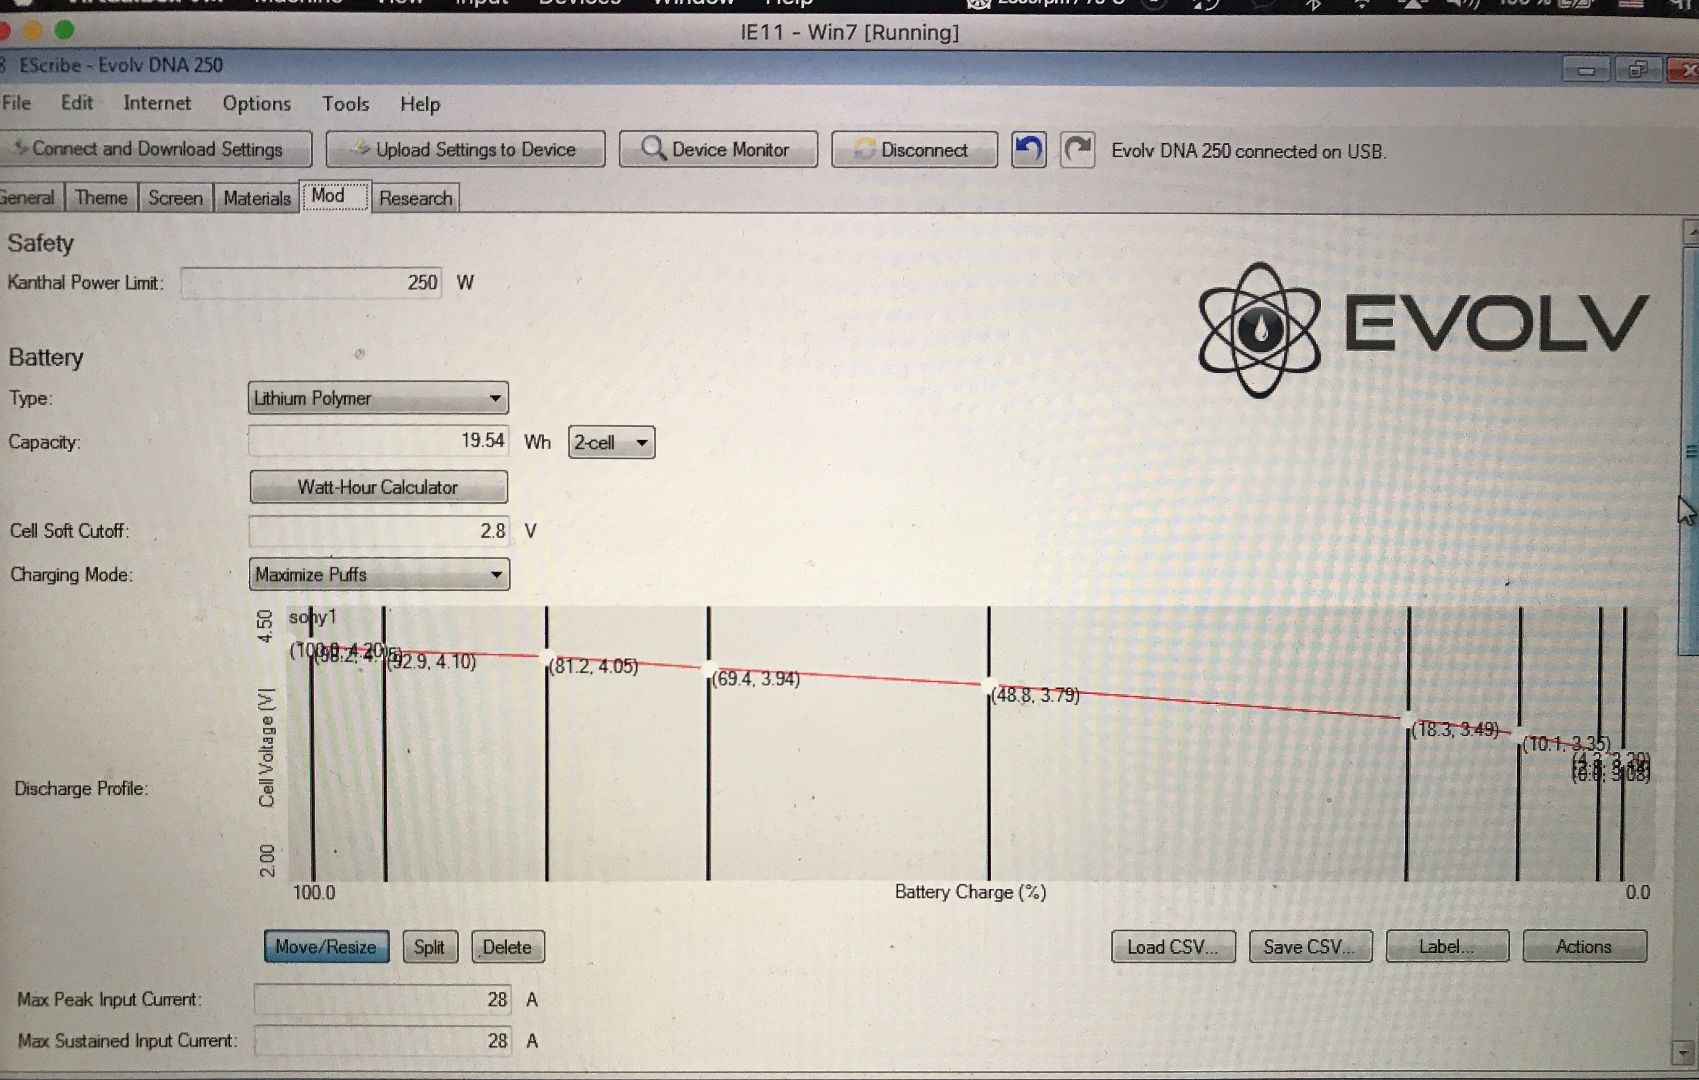Click the Redo arrow icon
The width and height of the screenshot is (1699, 1080).
1077,150
